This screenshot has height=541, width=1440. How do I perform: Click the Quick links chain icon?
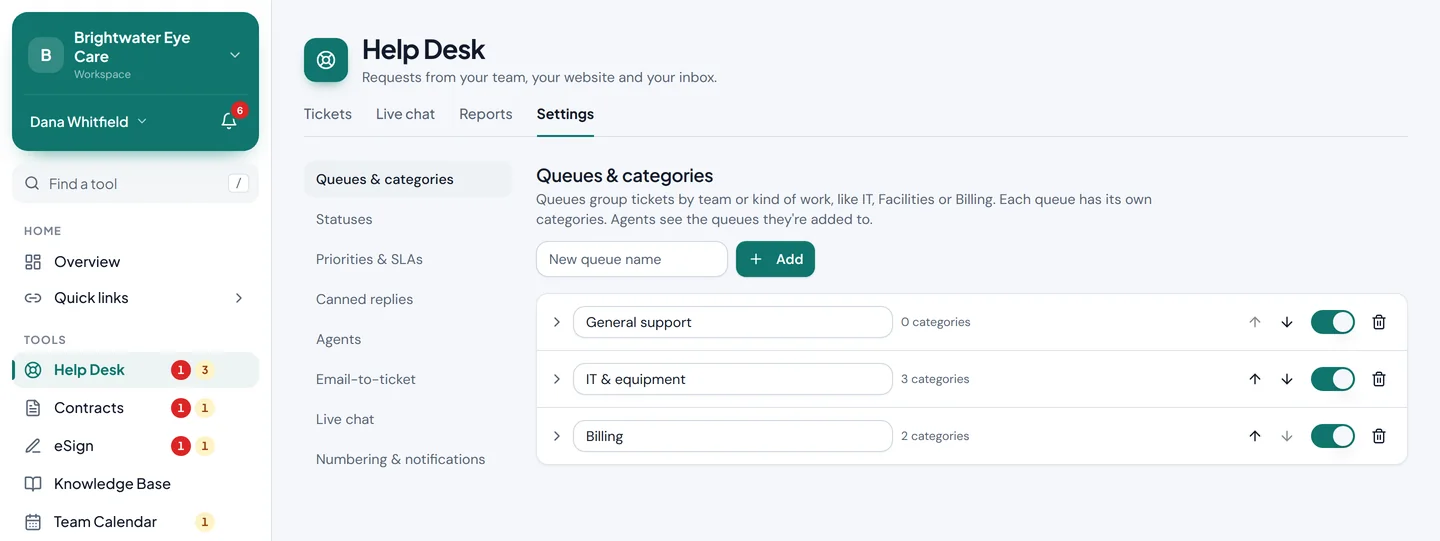(x=33, y=298)
